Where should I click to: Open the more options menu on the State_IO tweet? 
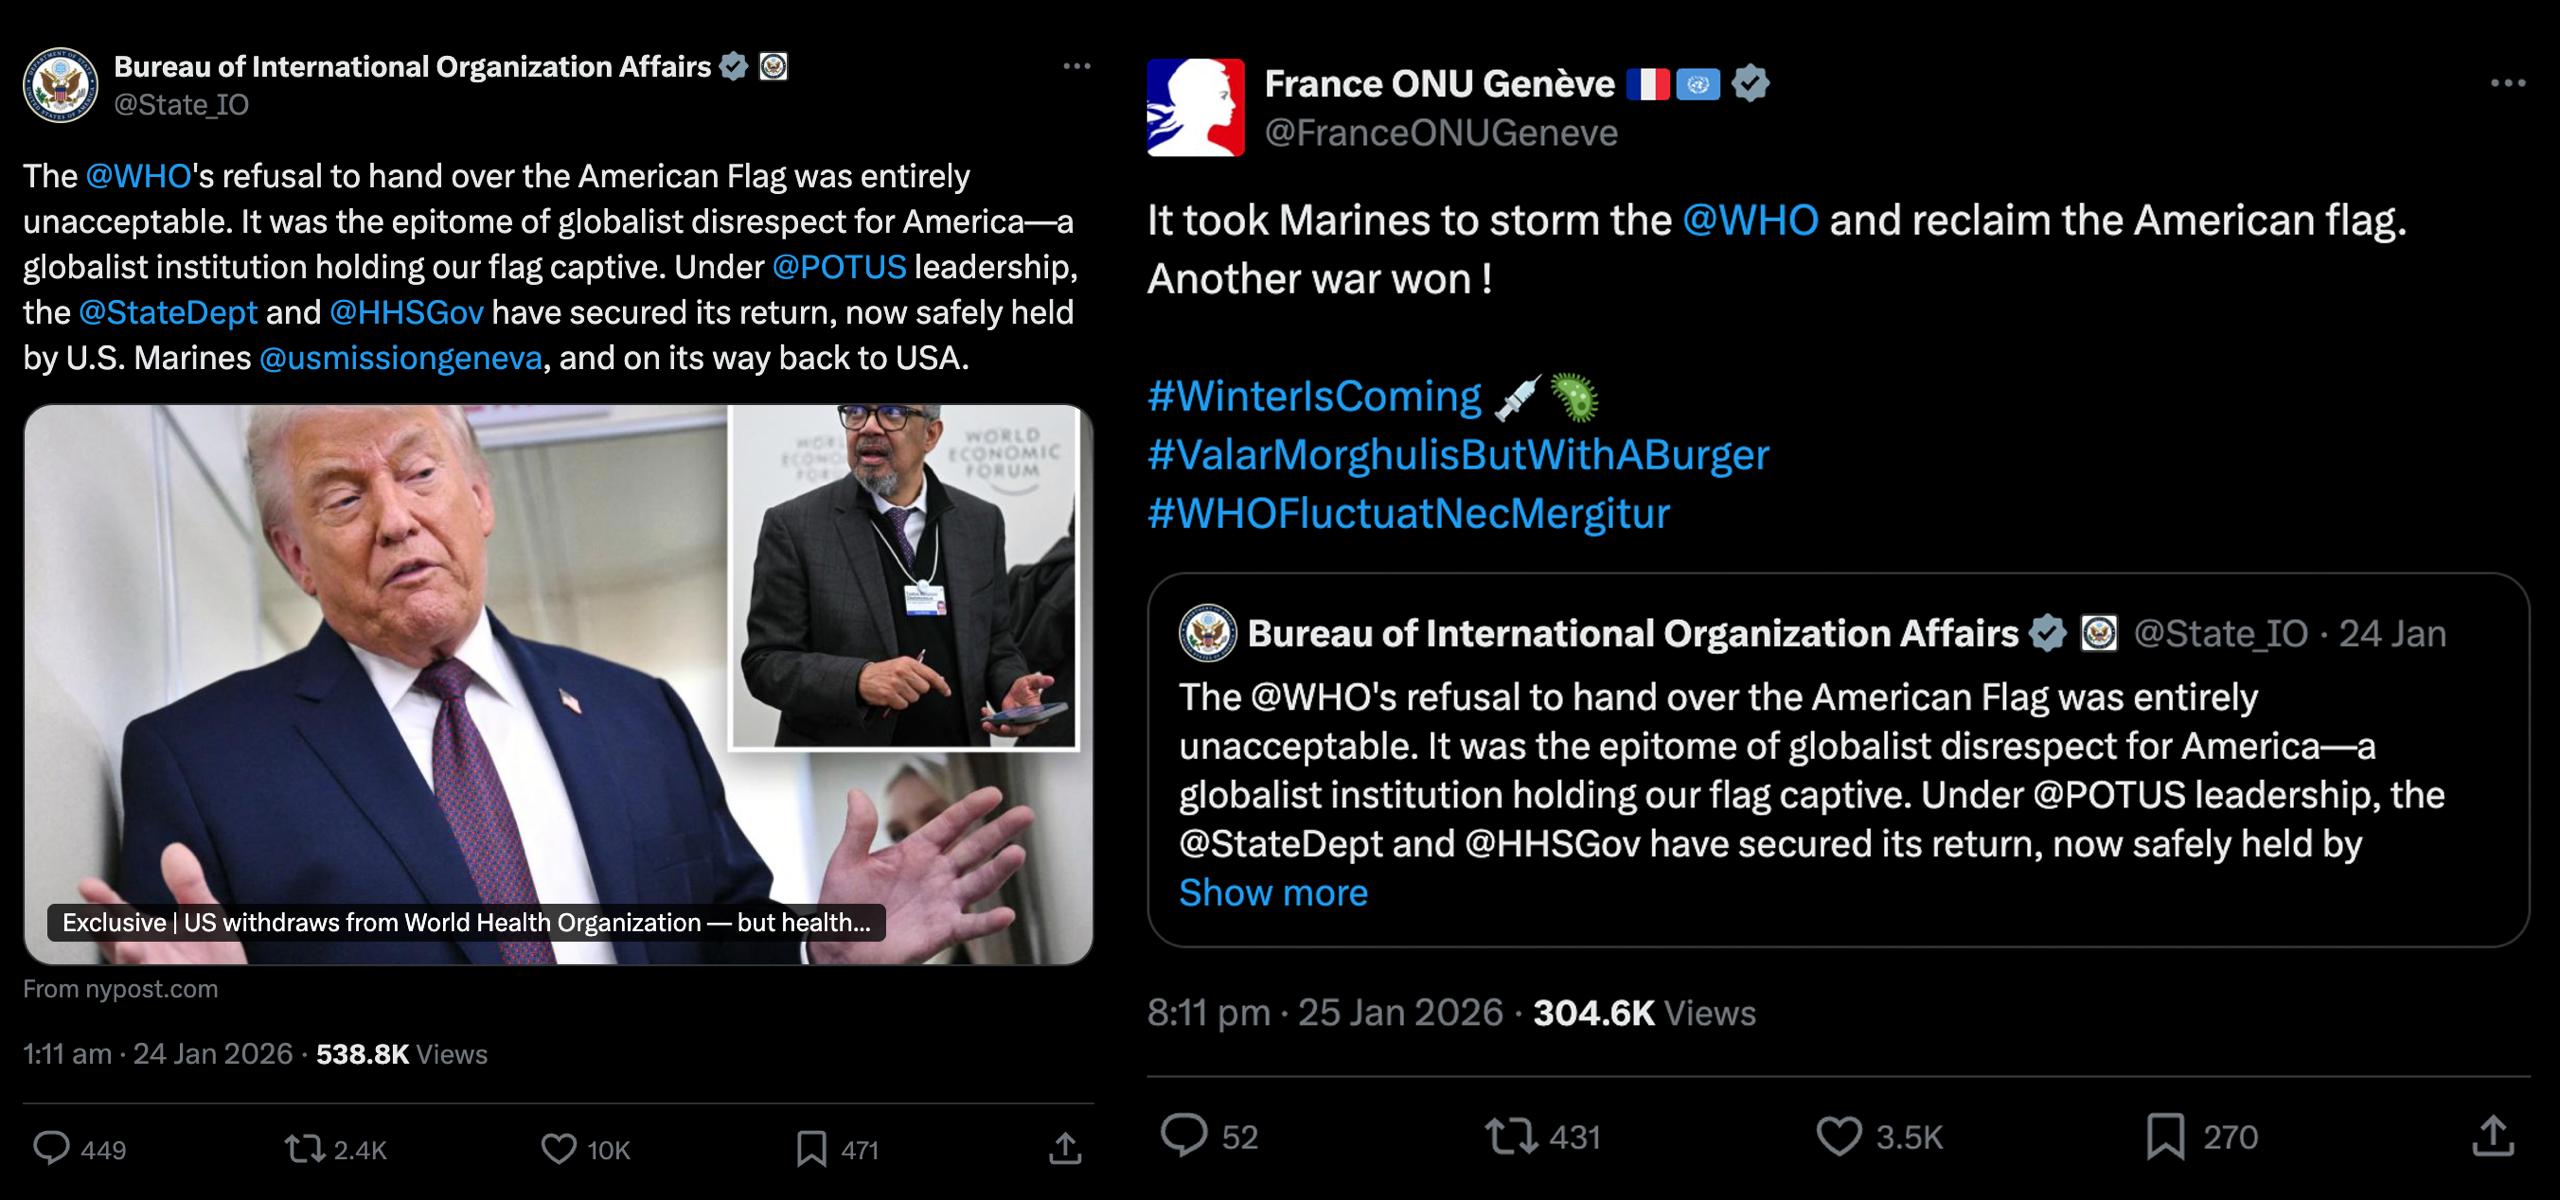[1076, 66]
